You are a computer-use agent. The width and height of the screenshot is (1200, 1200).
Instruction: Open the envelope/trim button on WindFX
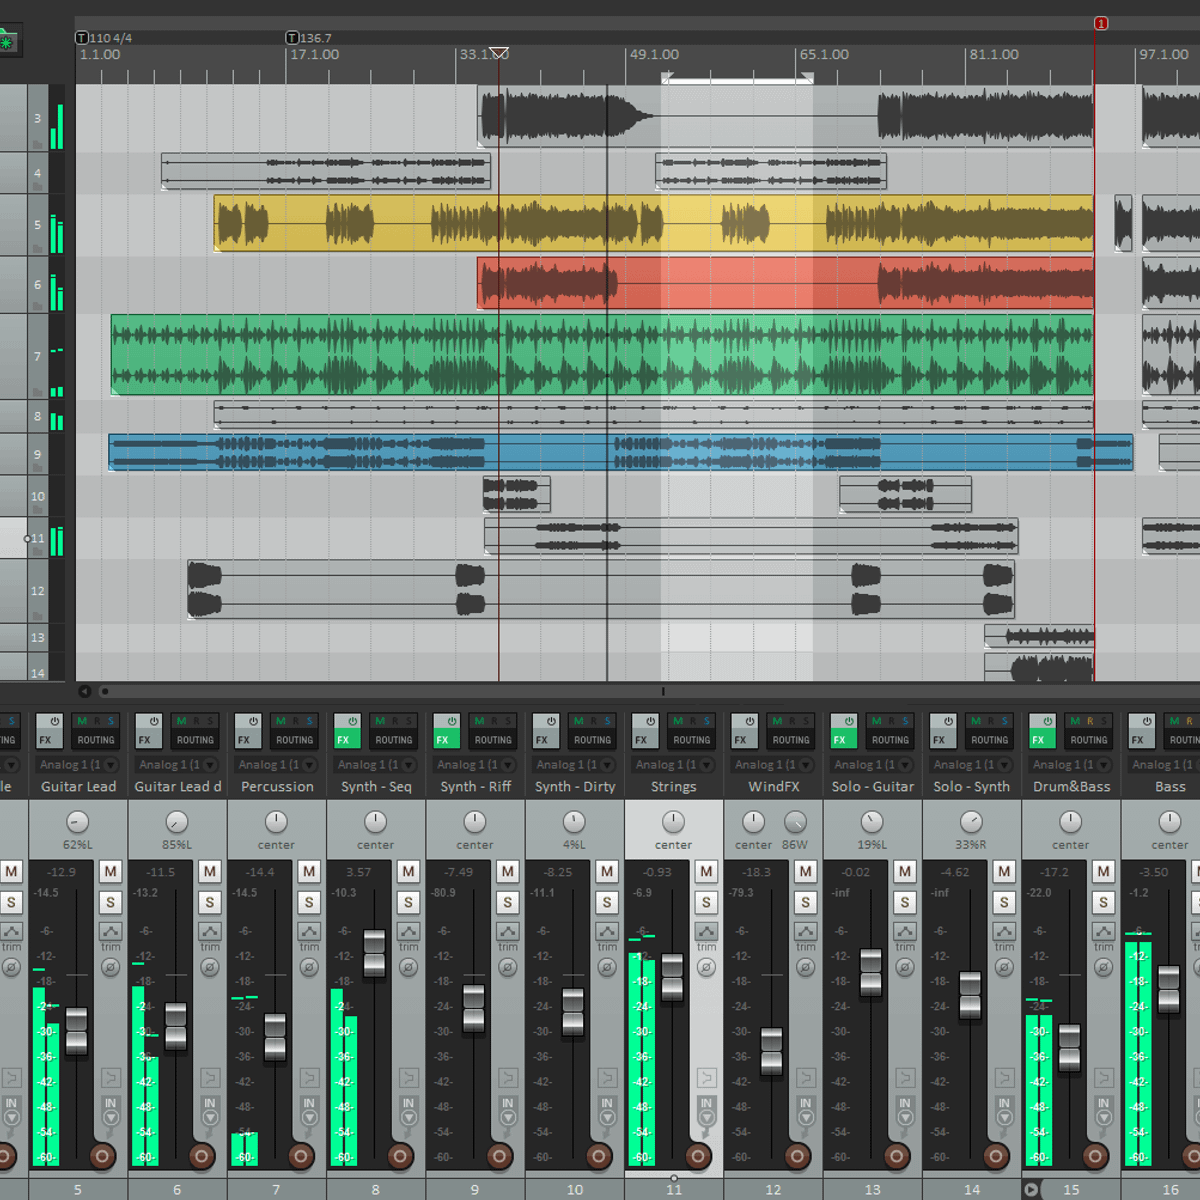click(805, 932)
